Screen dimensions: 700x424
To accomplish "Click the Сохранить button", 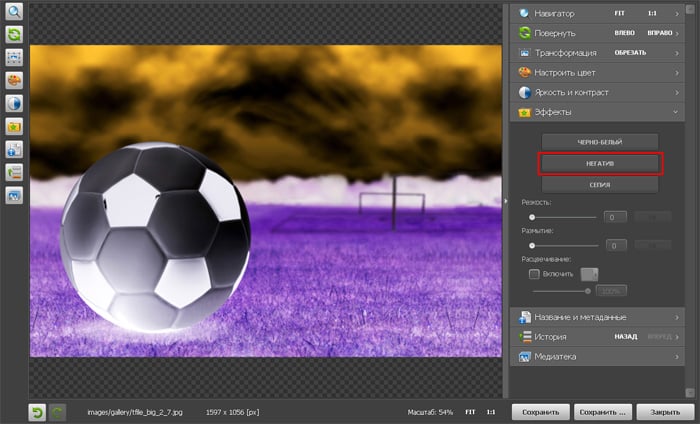I will click(x=541, y=411).
